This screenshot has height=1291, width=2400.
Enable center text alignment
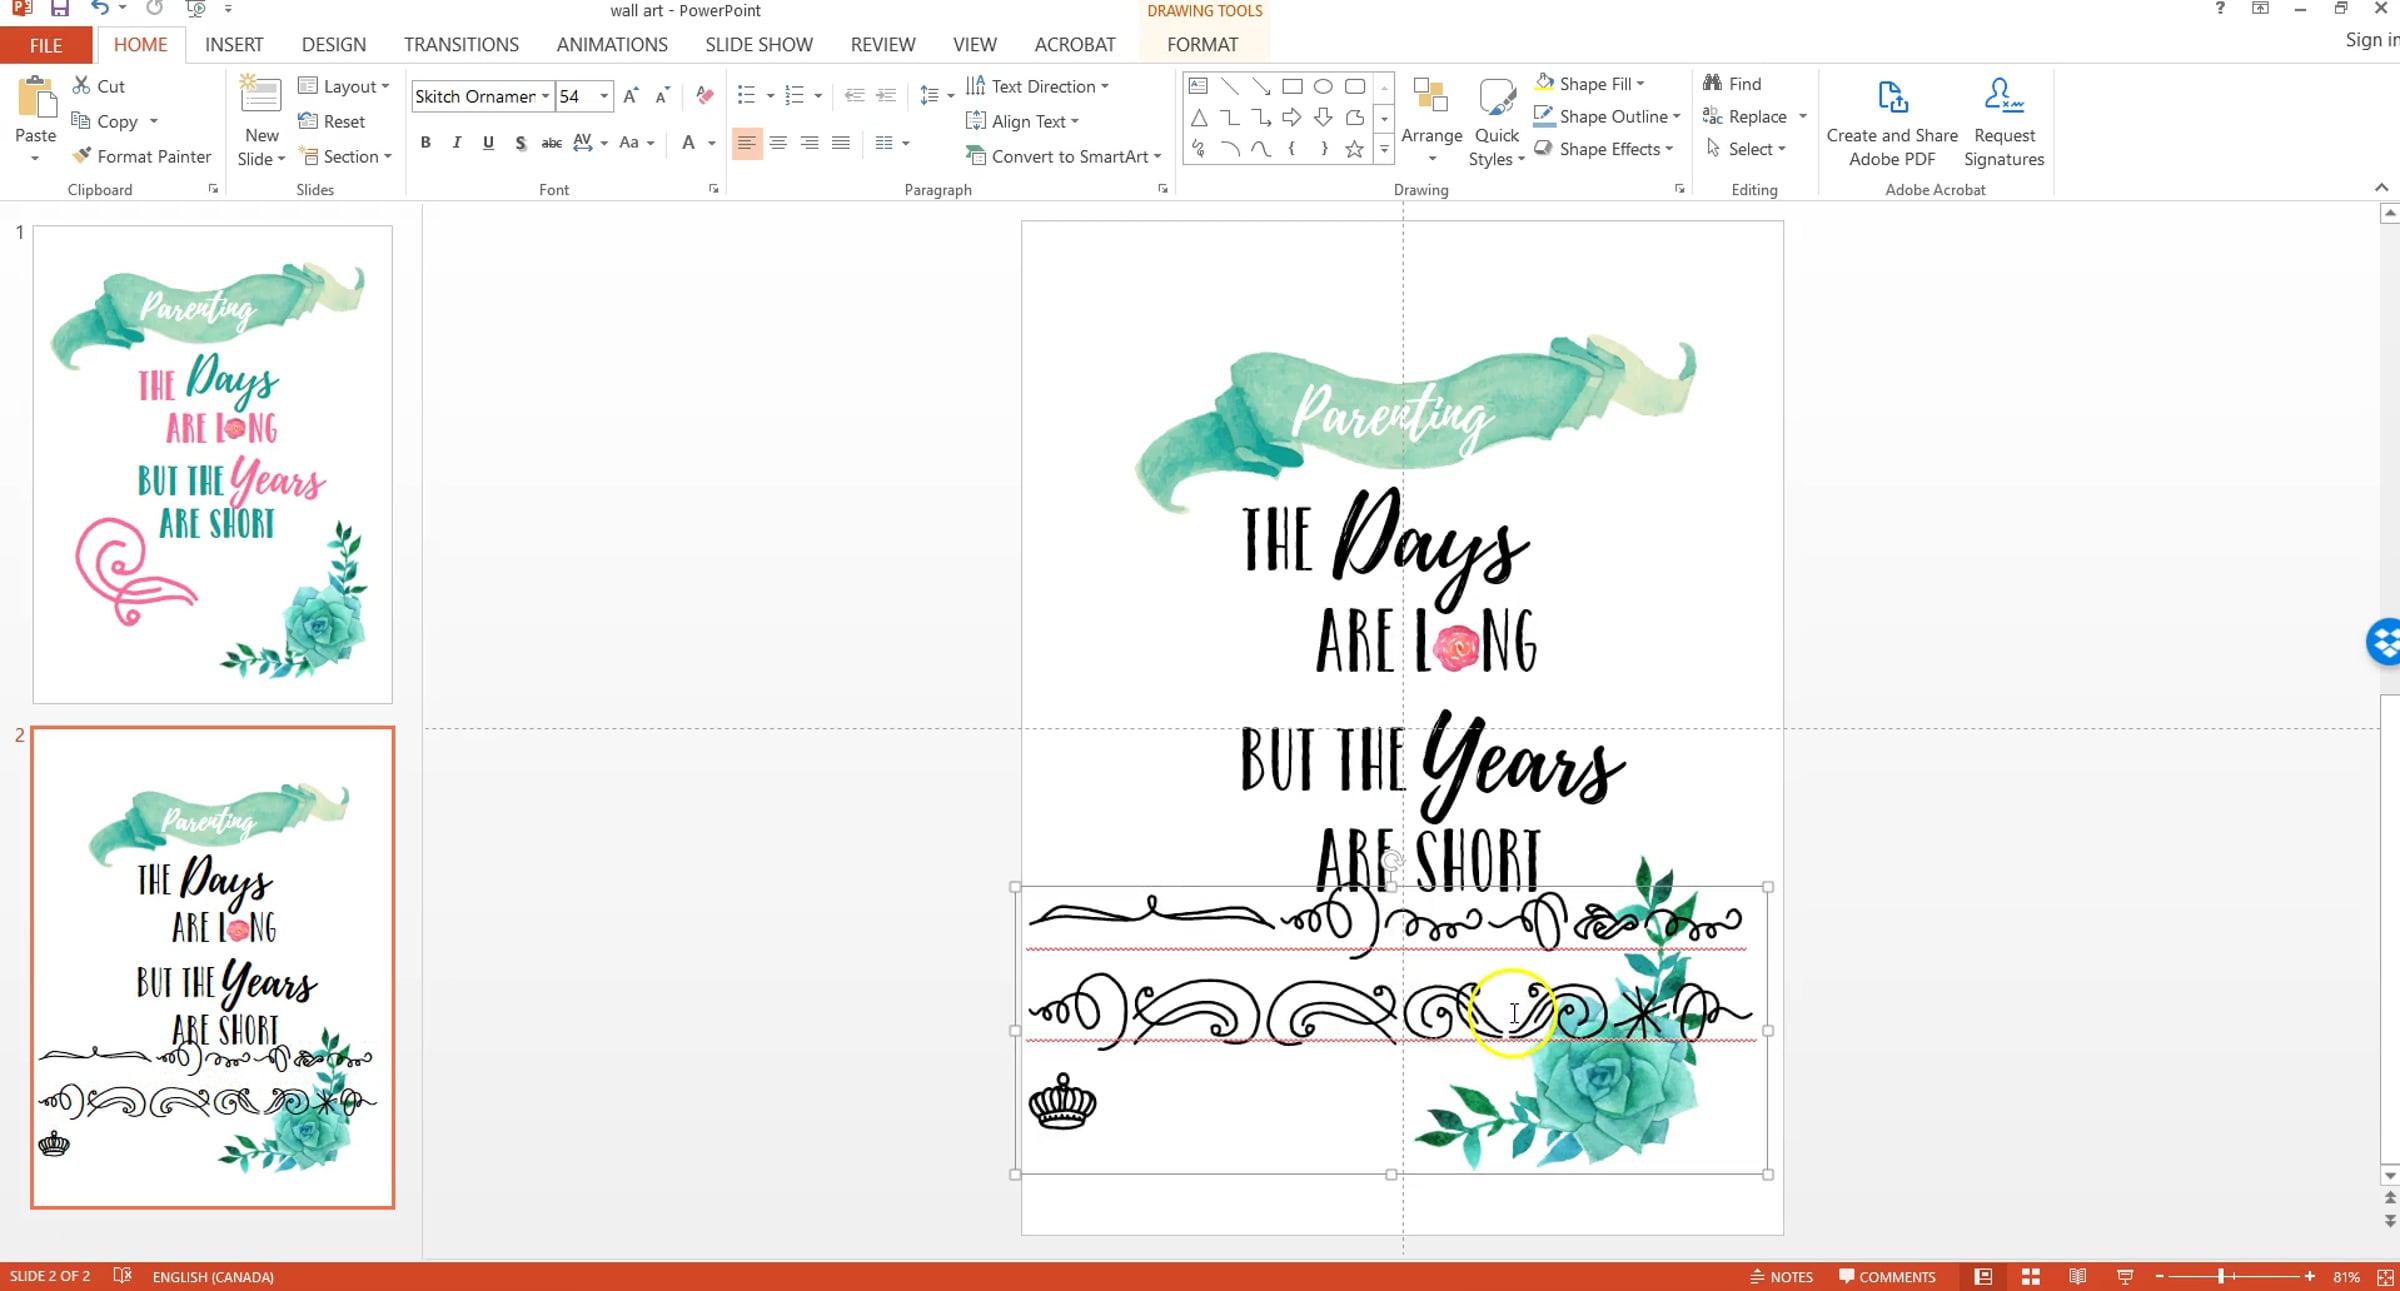point(778,143)
